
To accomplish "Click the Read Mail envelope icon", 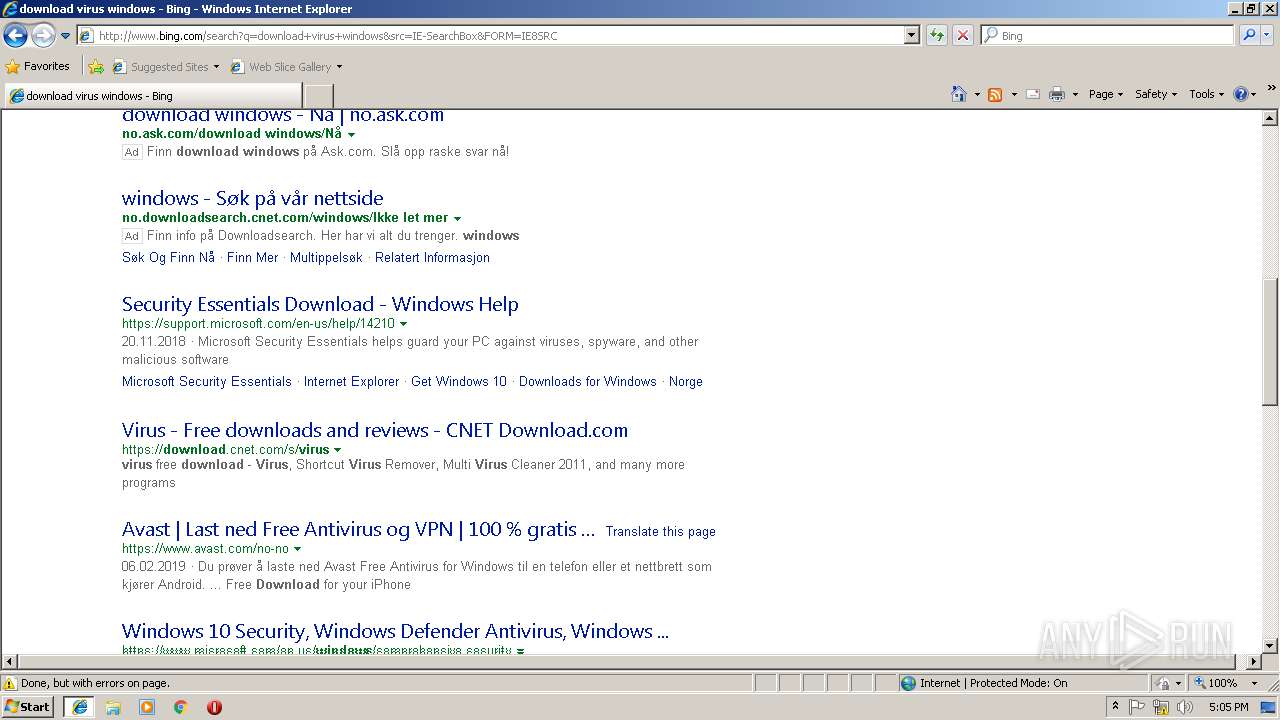I will [x=1033, y=94].
